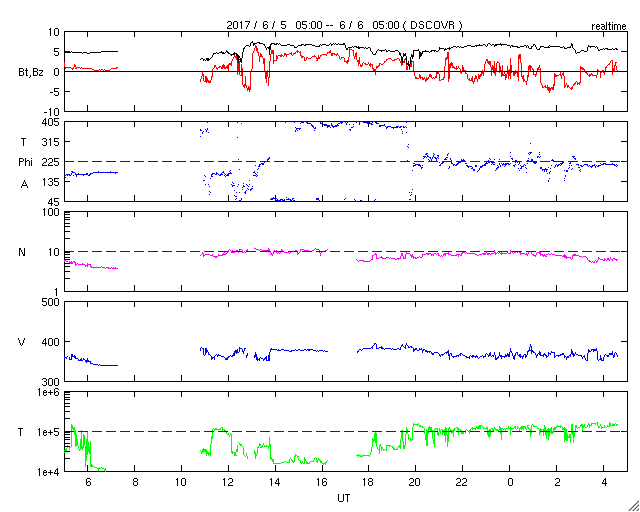Select the 'N' density axis label

22,252
